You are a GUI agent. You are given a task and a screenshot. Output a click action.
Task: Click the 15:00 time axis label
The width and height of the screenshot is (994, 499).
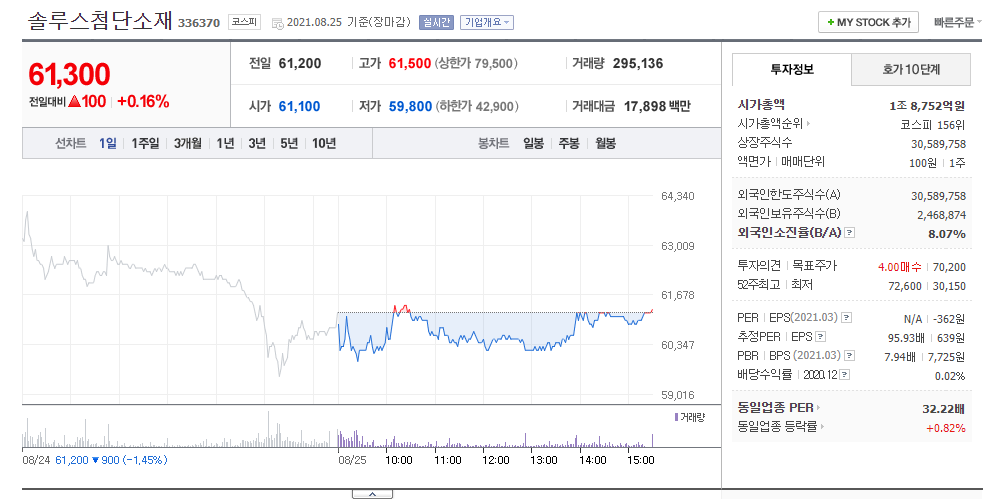(640, 460)
